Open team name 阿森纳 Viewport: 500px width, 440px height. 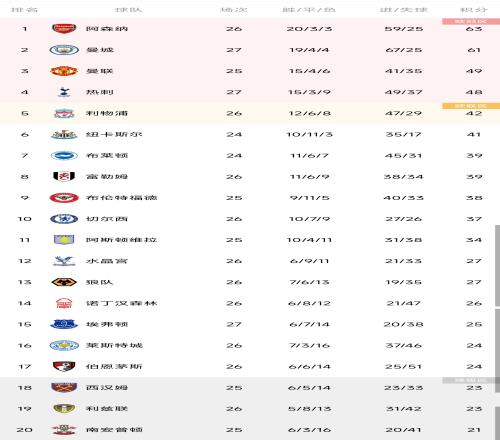tap(107, 29)
